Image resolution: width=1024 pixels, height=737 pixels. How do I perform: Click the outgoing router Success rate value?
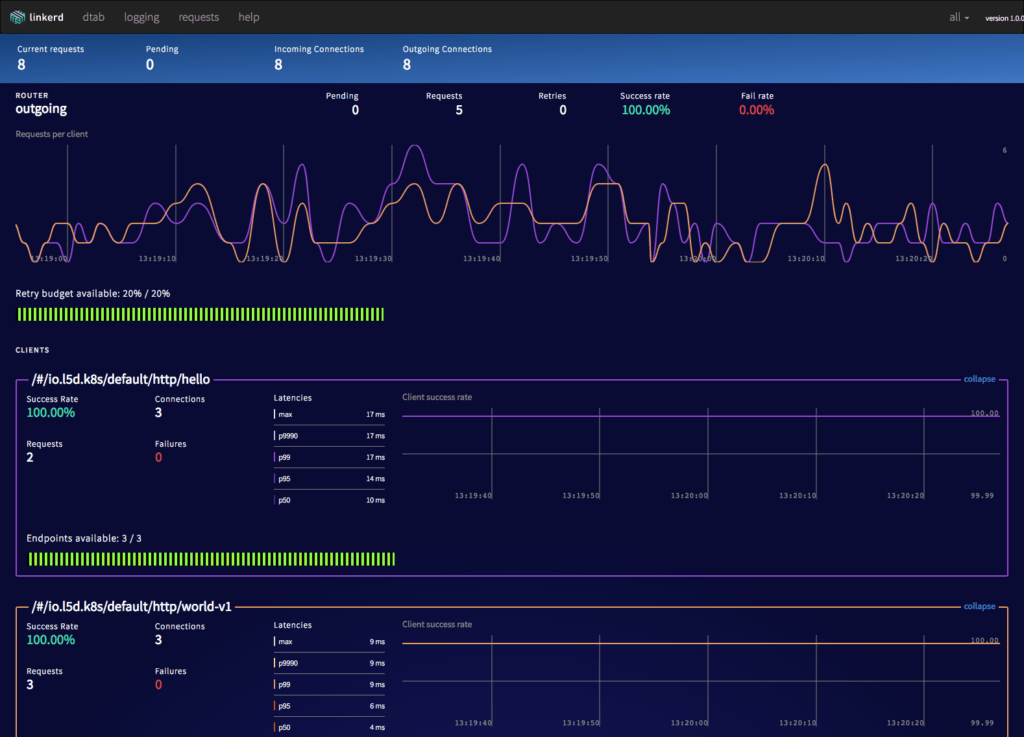pos(645,110)
